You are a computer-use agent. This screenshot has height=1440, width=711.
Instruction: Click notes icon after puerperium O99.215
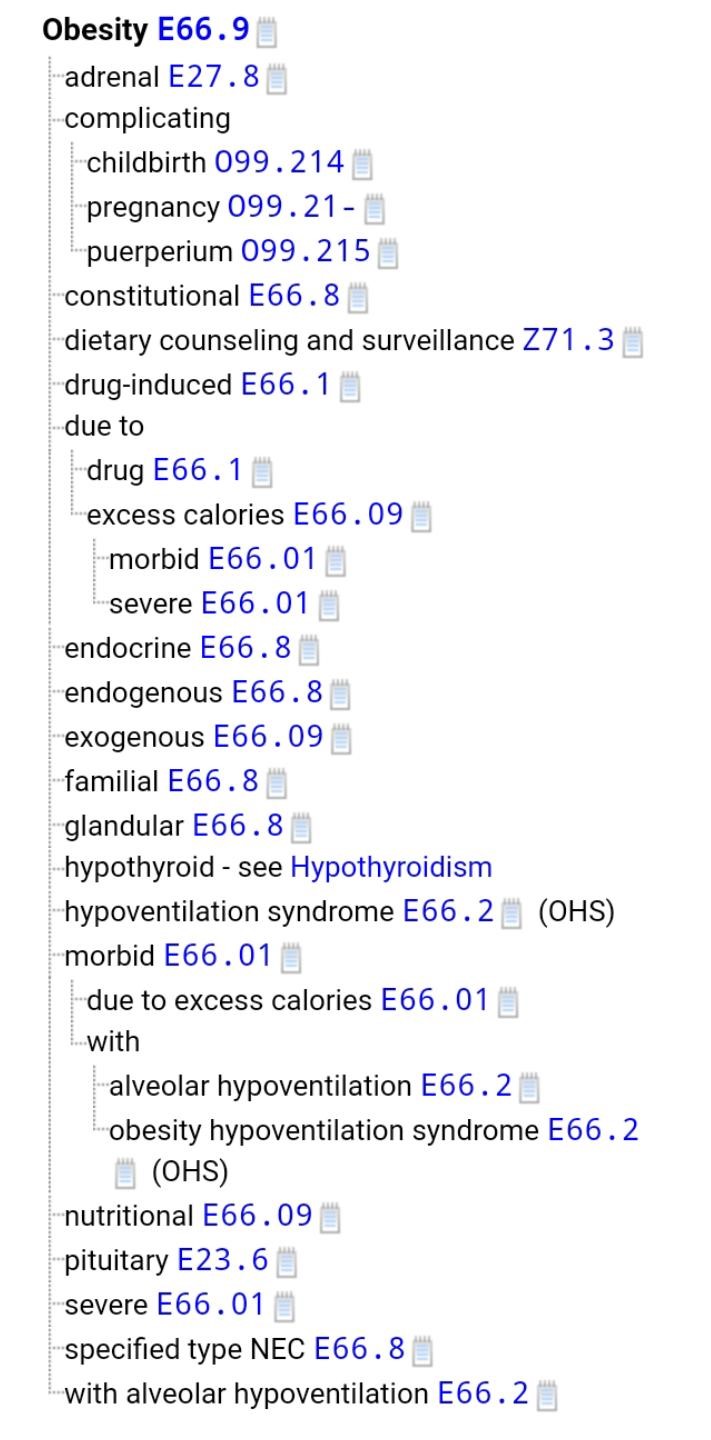pos(388,253)
